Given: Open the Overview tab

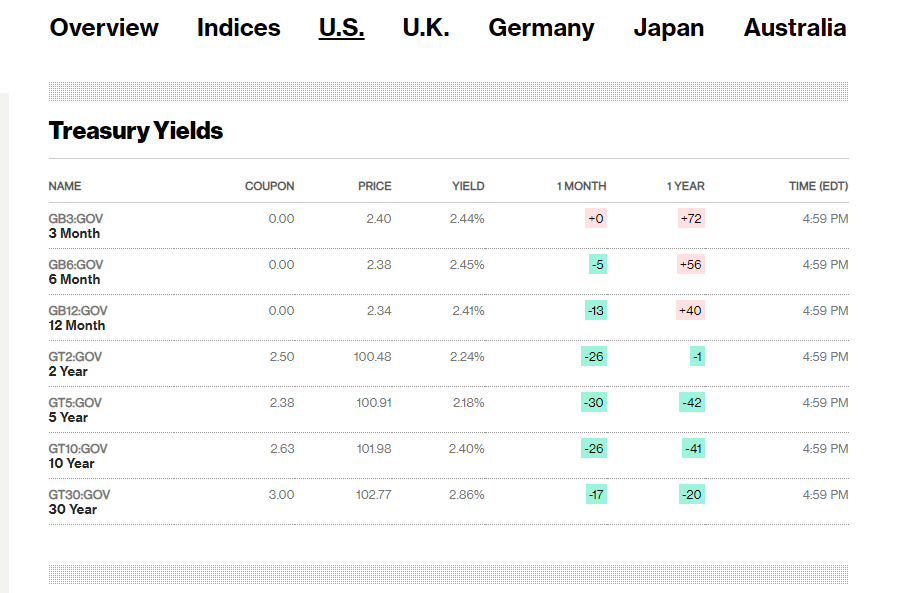Looking at the screenshot, I should (x=104, y=28).
